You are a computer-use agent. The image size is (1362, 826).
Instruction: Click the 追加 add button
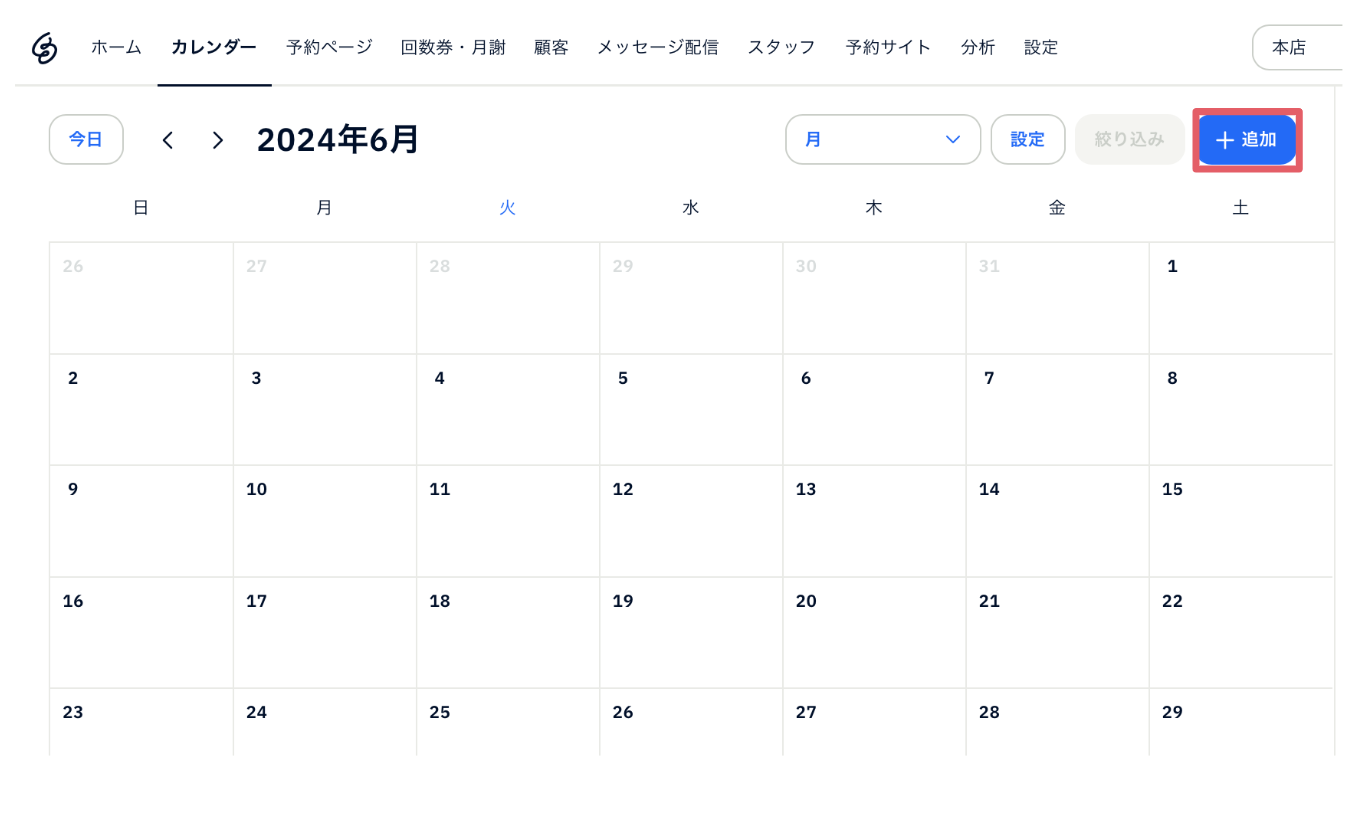point(1247,140)
